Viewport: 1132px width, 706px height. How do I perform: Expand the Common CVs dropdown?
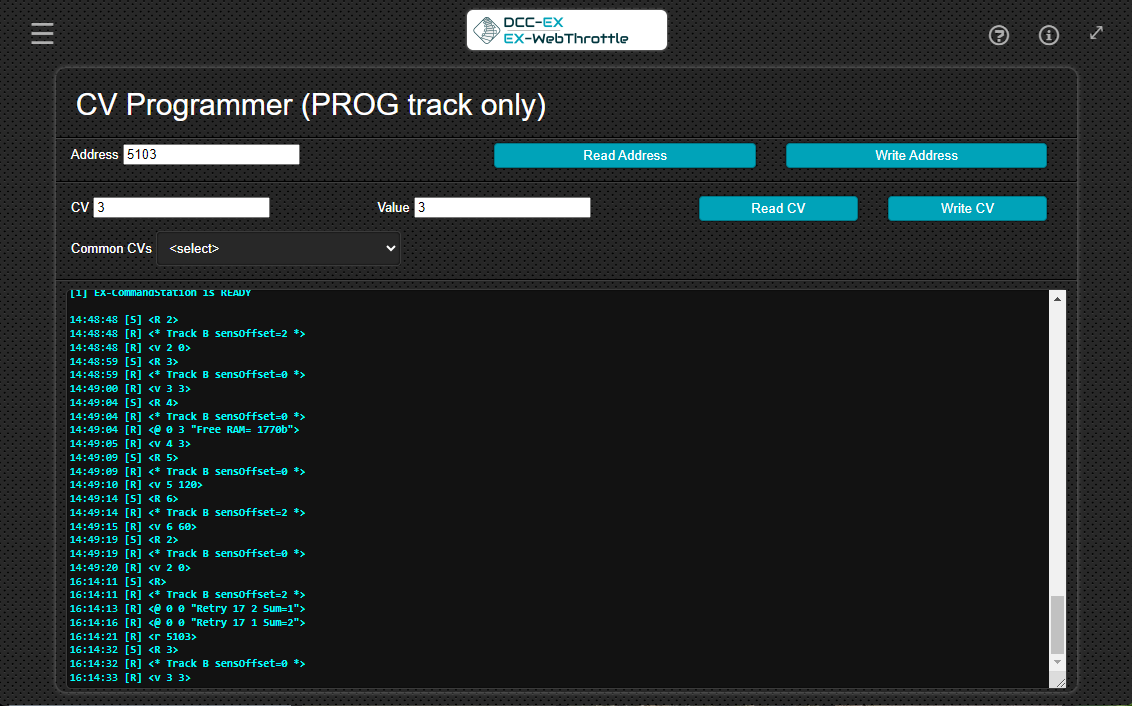tap(278, 249)
